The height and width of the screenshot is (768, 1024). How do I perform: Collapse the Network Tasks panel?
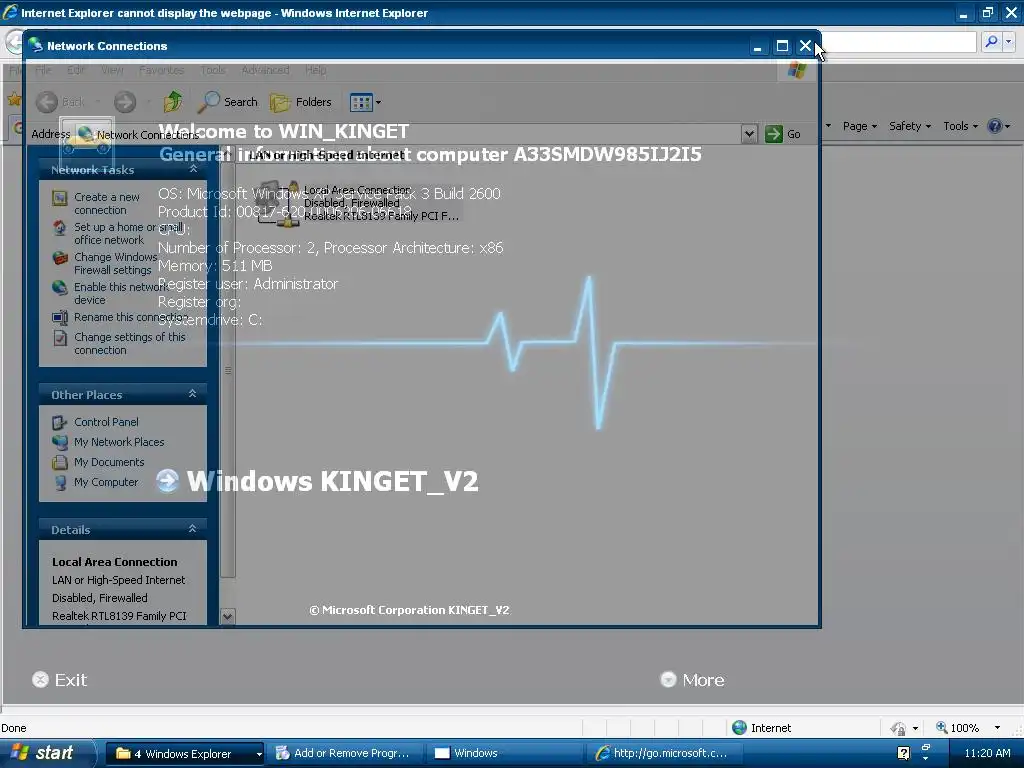(x=193, y=169)
